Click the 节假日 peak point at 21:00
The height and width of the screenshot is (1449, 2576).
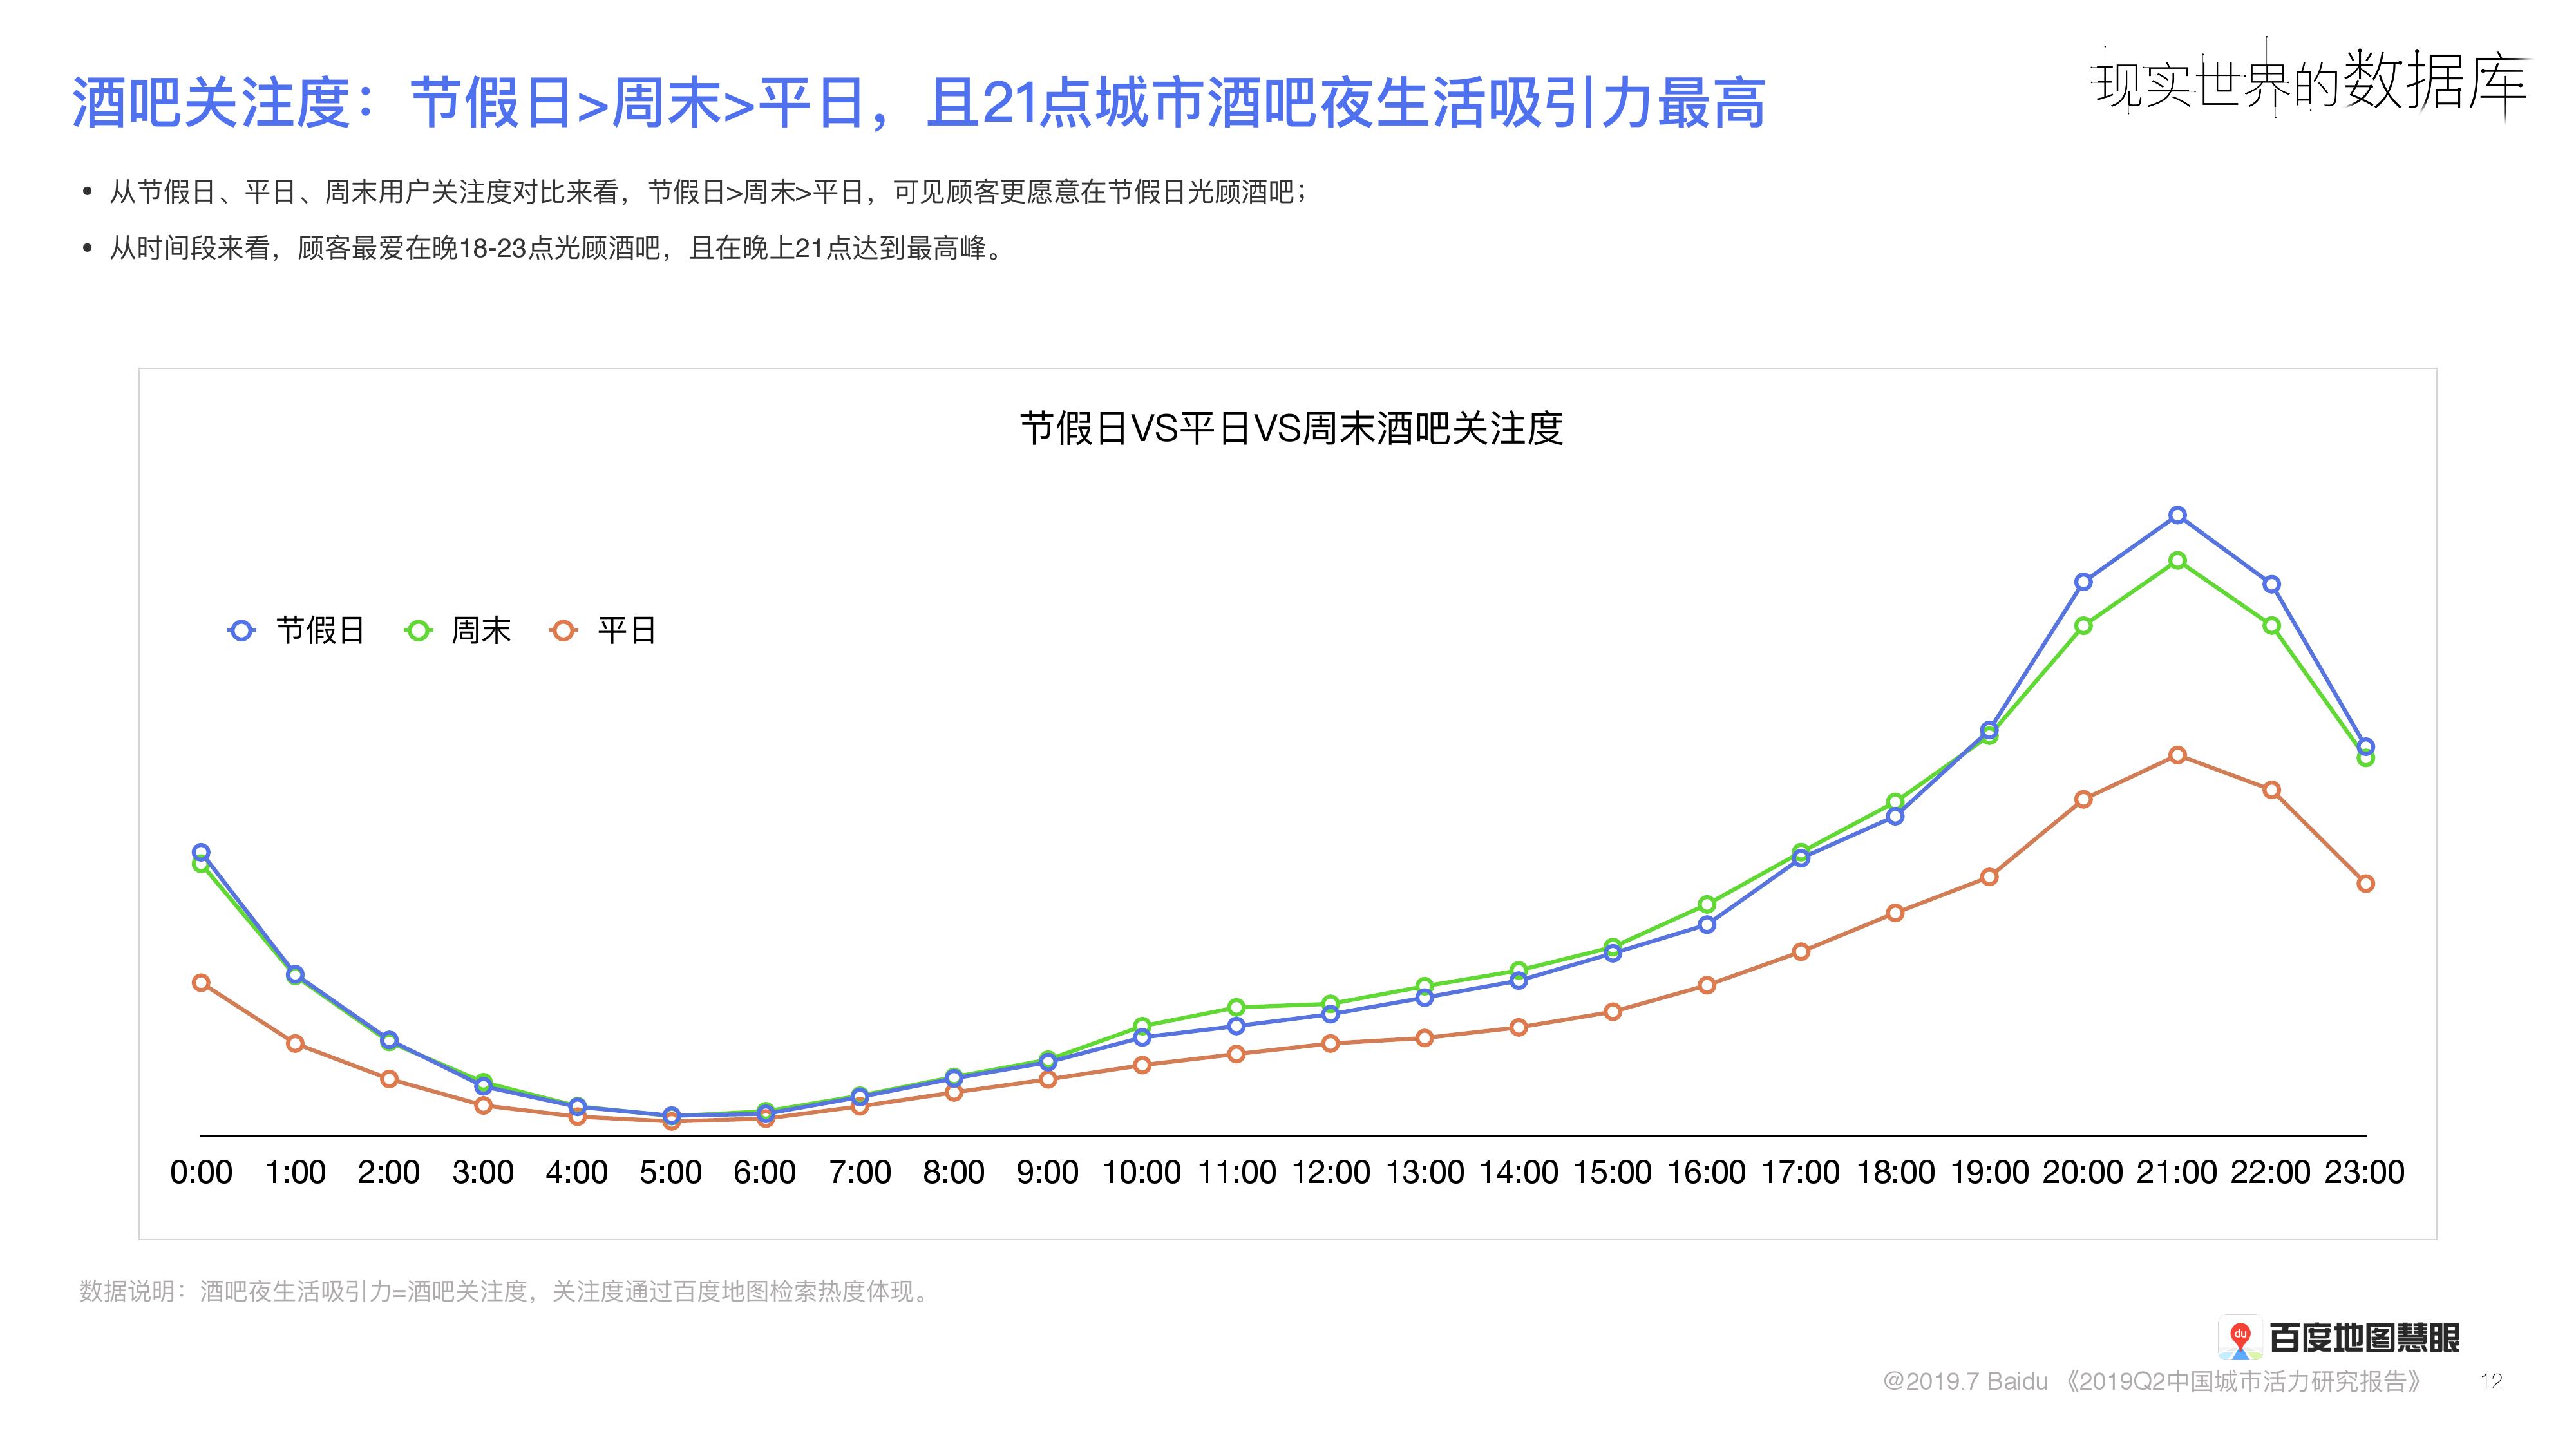tap(2177, 516)
